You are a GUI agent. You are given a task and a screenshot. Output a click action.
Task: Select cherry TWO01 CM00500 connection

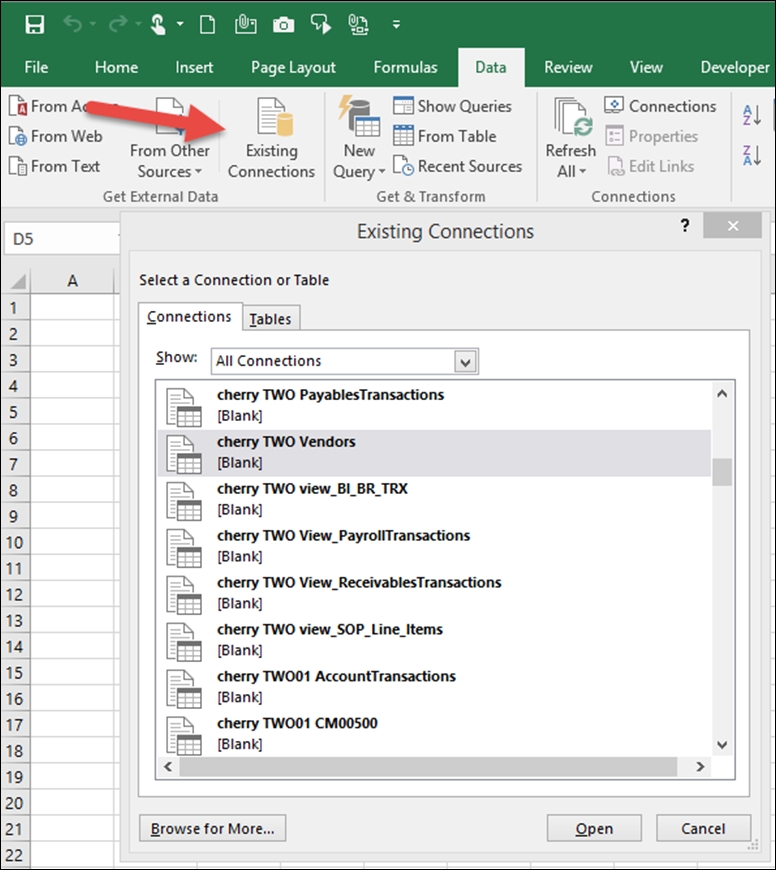434,734
